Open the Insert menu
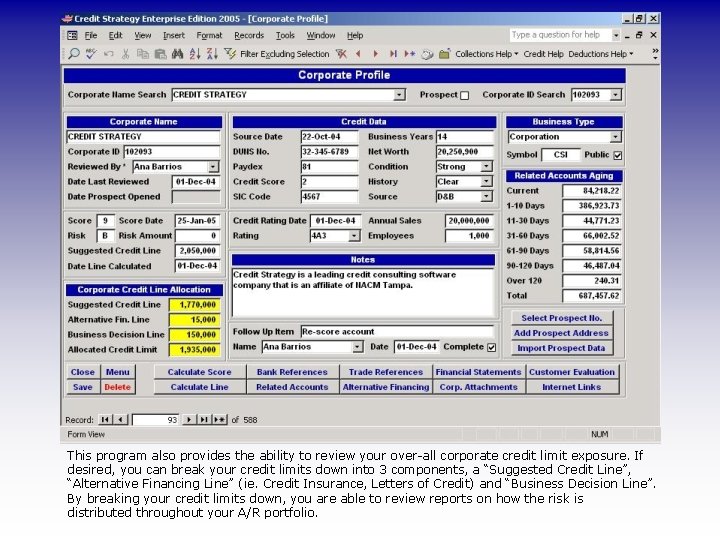Image resolution: width=720 pixels, height=540 pixels. (x=174, y=35)
